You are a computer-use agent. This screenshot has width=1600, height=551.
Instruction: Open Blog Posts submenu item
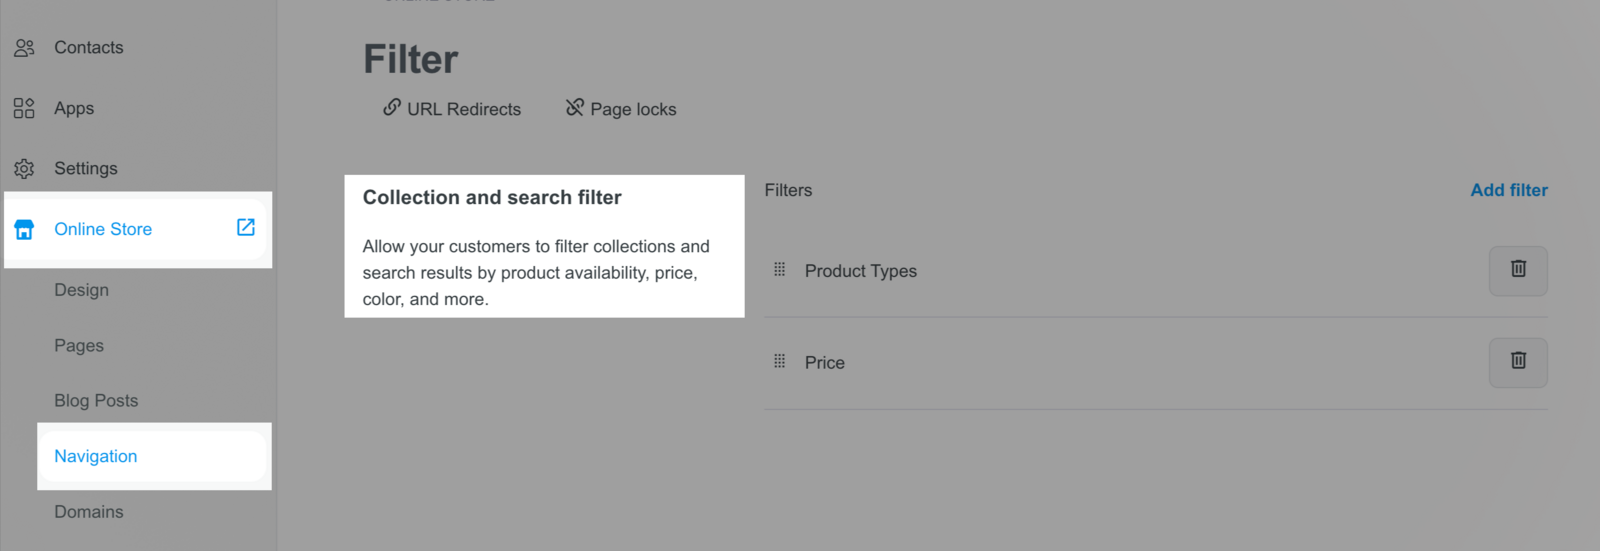(96, 401)
